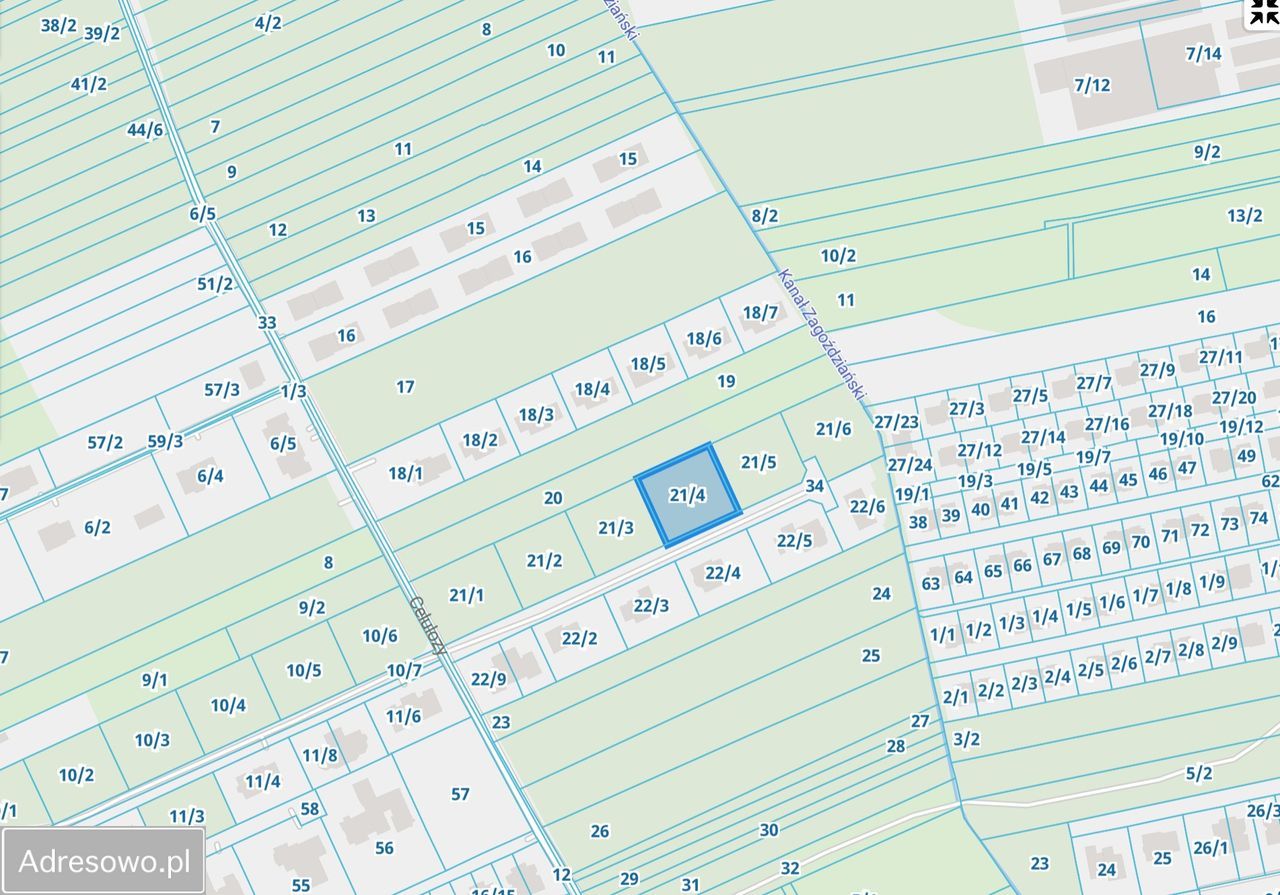Click the Kanał Zagożdżański label near parcel 11

tap(820, 334)
